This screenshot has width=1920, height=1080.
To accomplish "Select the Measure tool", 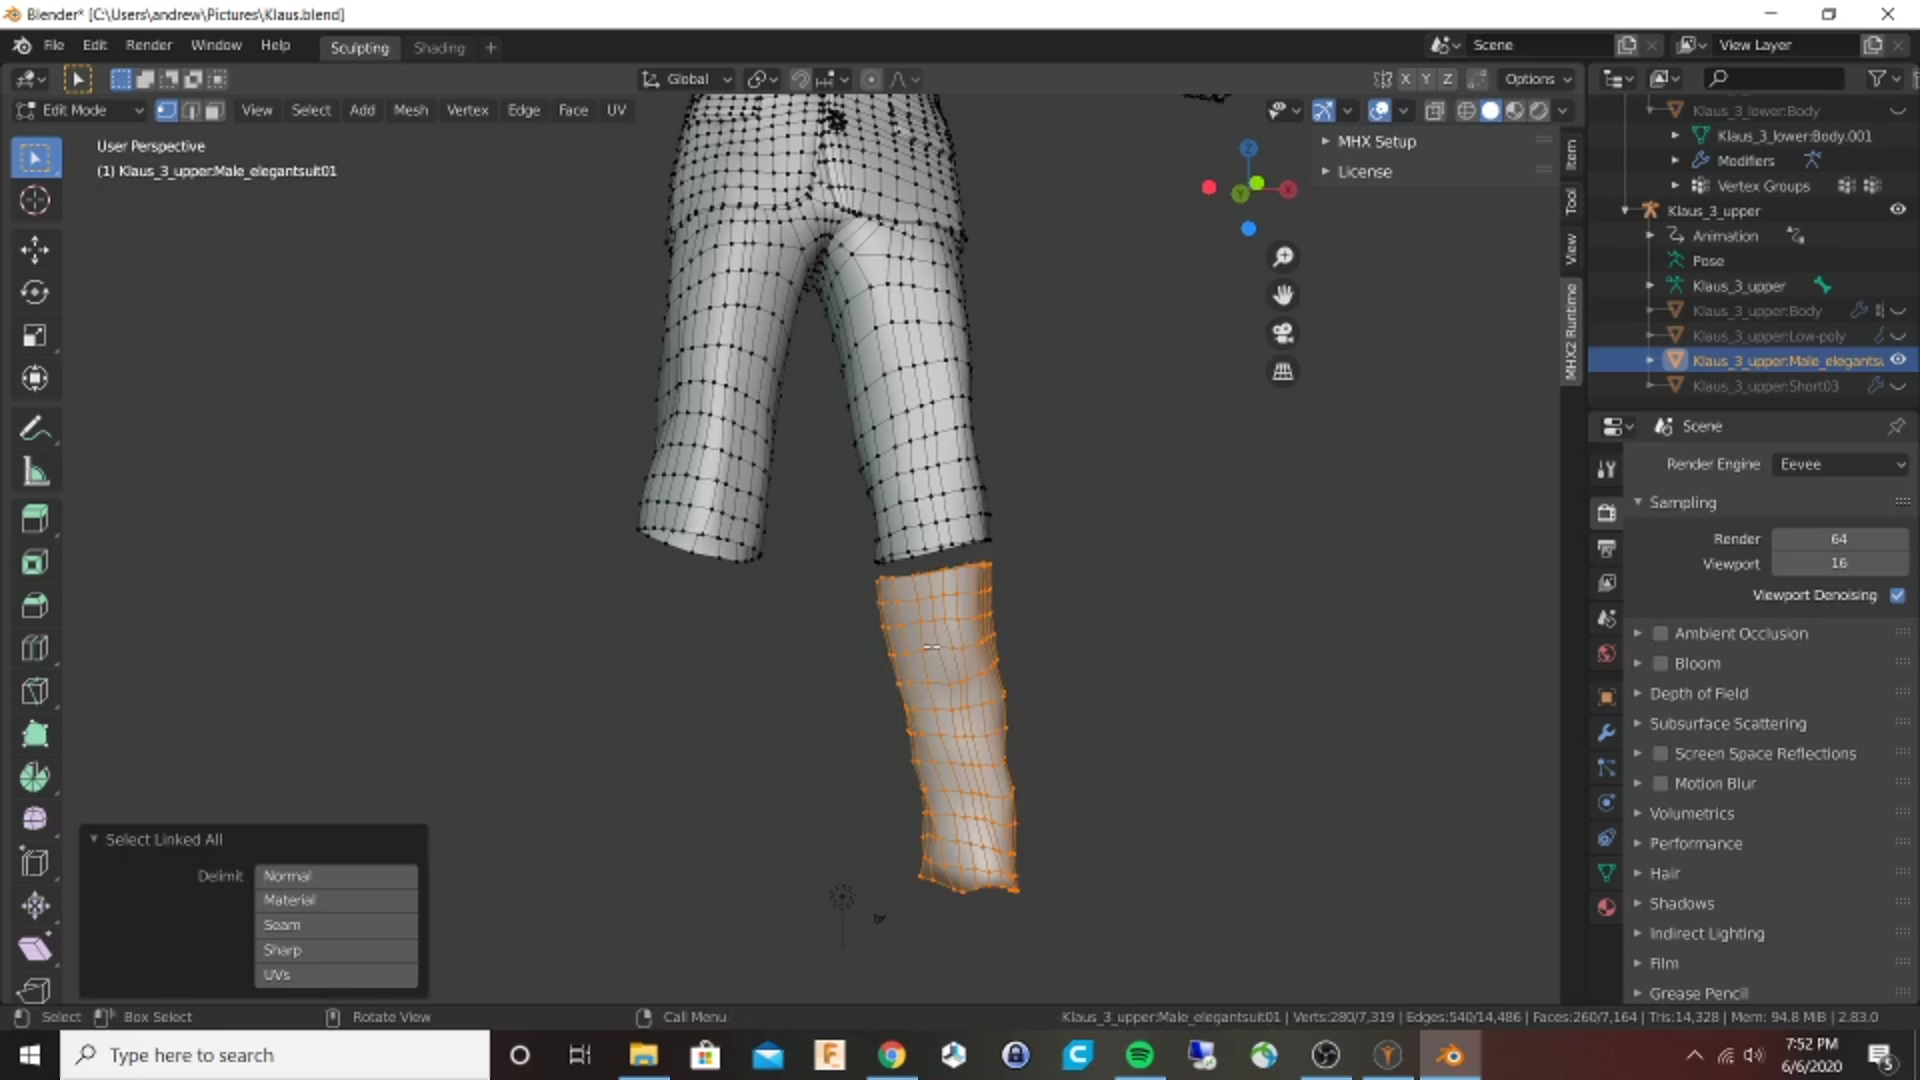I will (x=35, y=471).
